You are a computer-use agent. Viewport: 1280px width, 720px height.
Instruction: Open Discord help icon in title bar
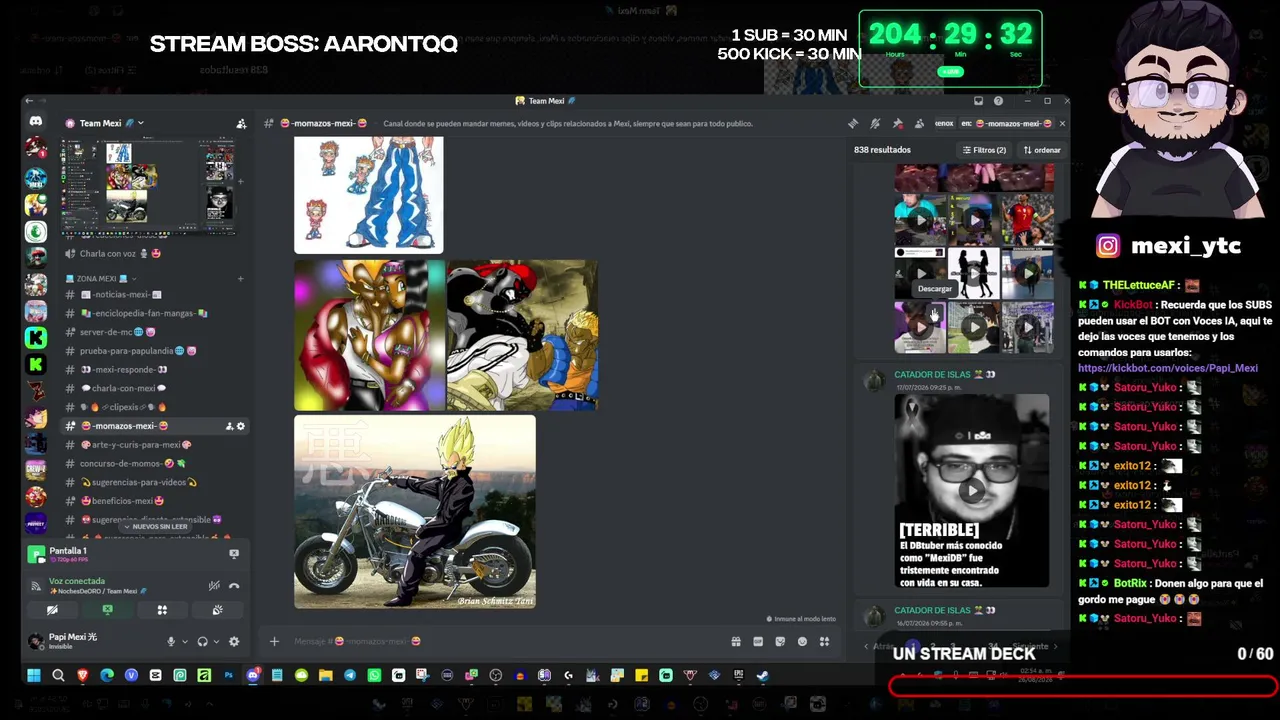tap(999, 101)
